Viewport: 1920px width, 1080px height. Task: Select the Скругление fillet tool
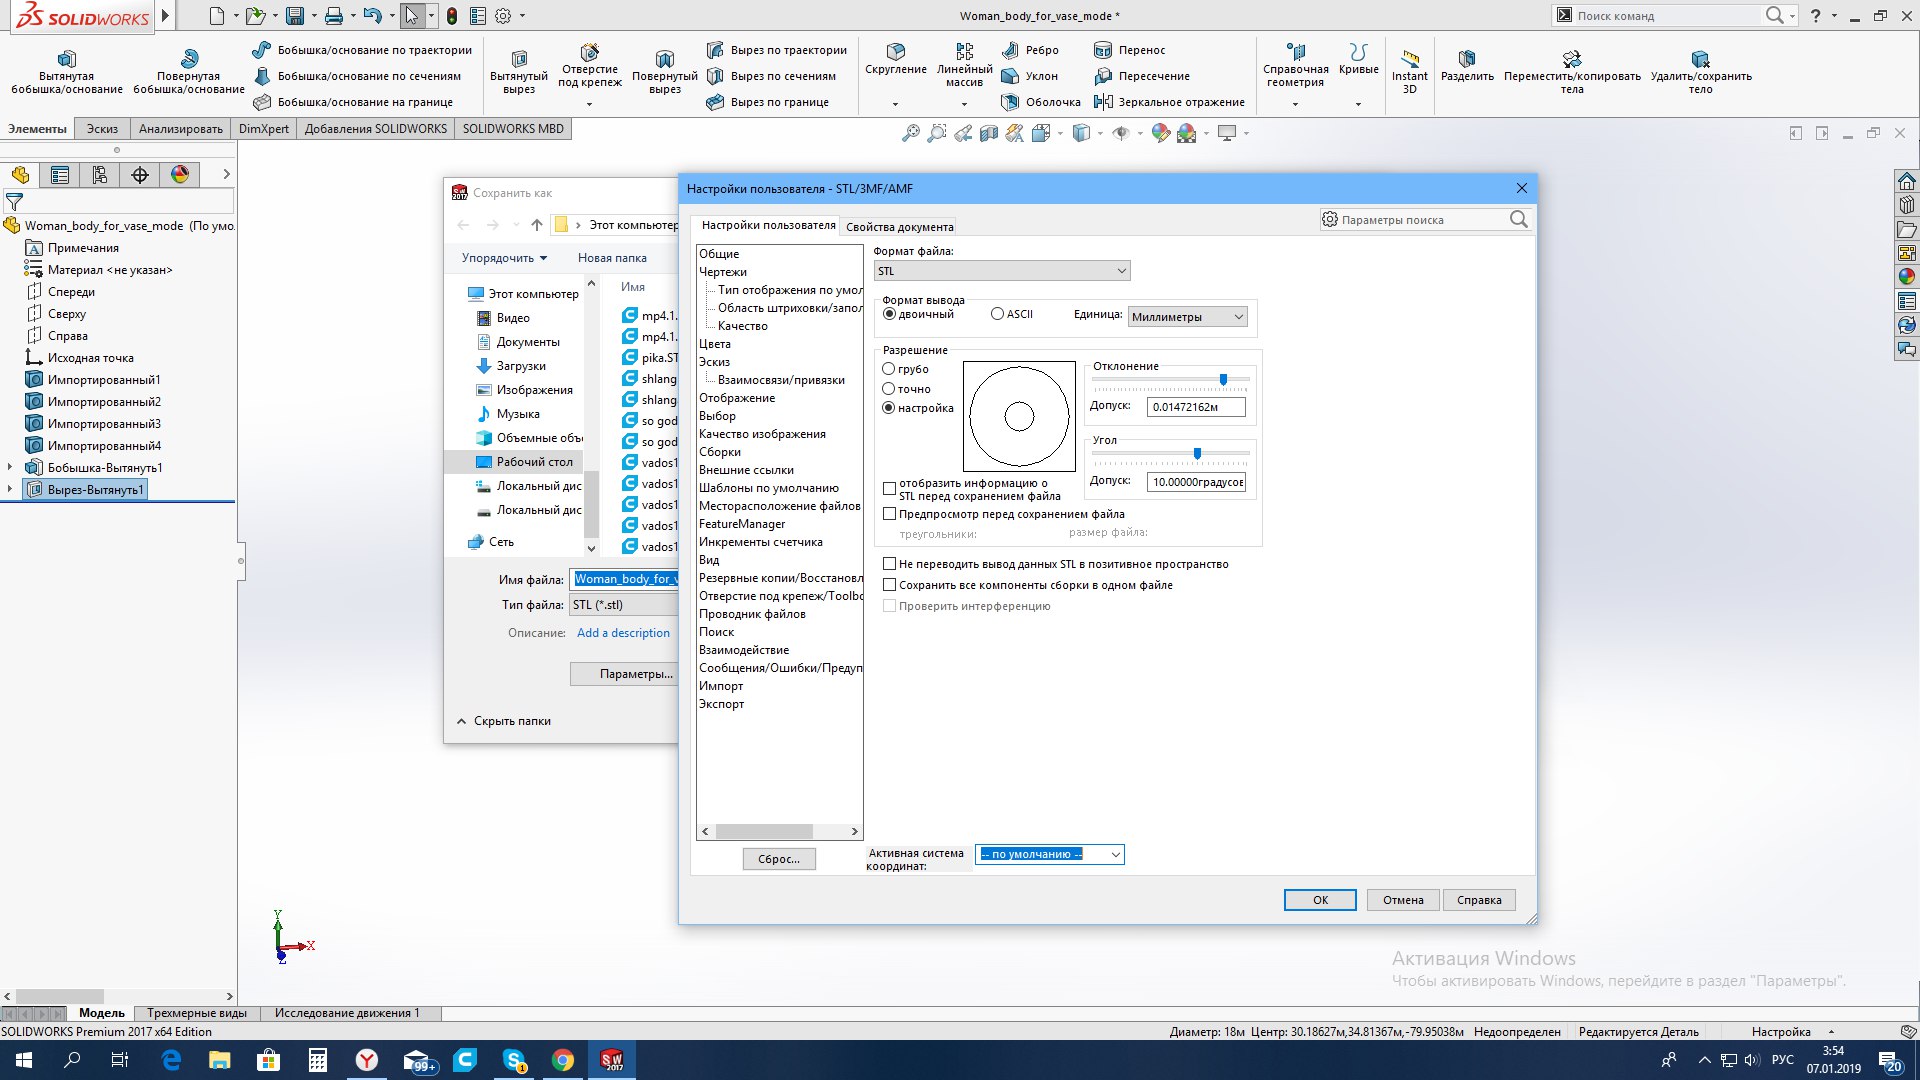coord(895,52)
